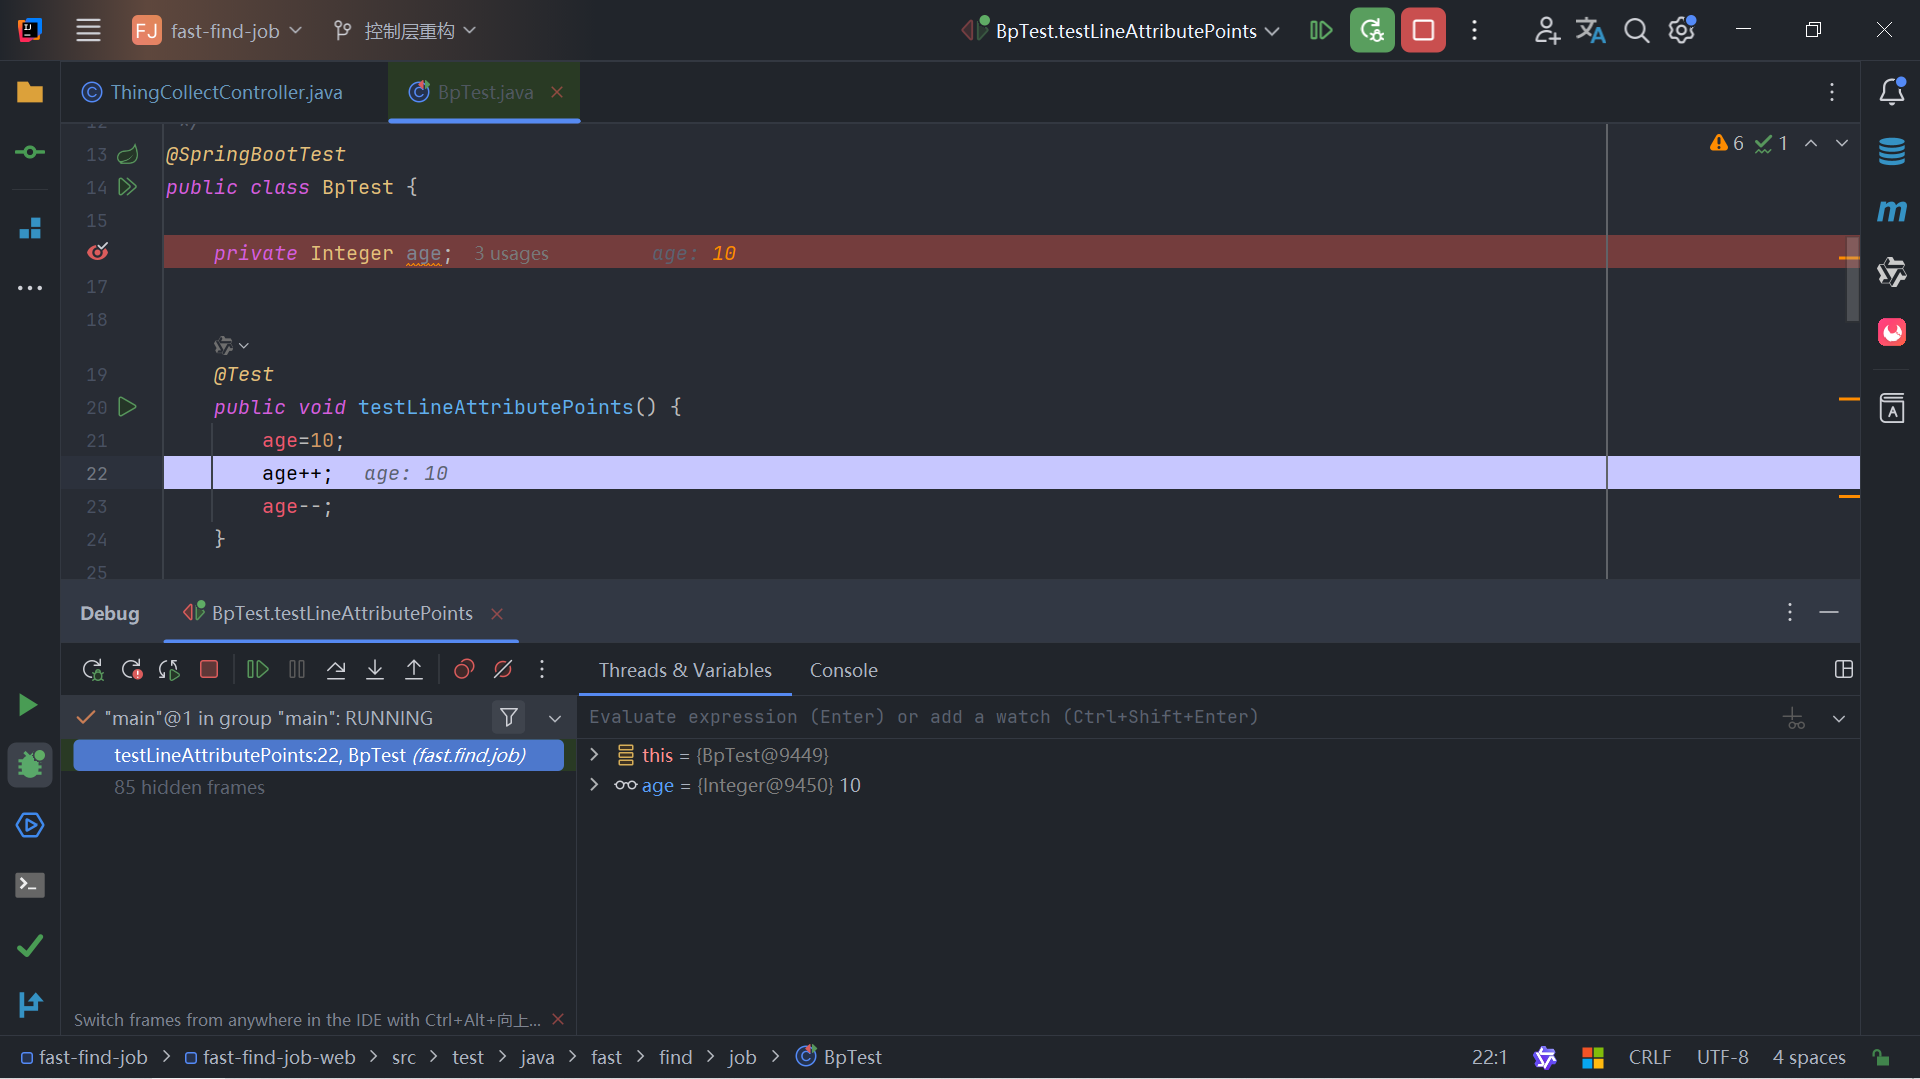Click the warnings count indicator
Image resolution: width=1920 pixels, height=1079 pixels.
(x=1727, y=144)
